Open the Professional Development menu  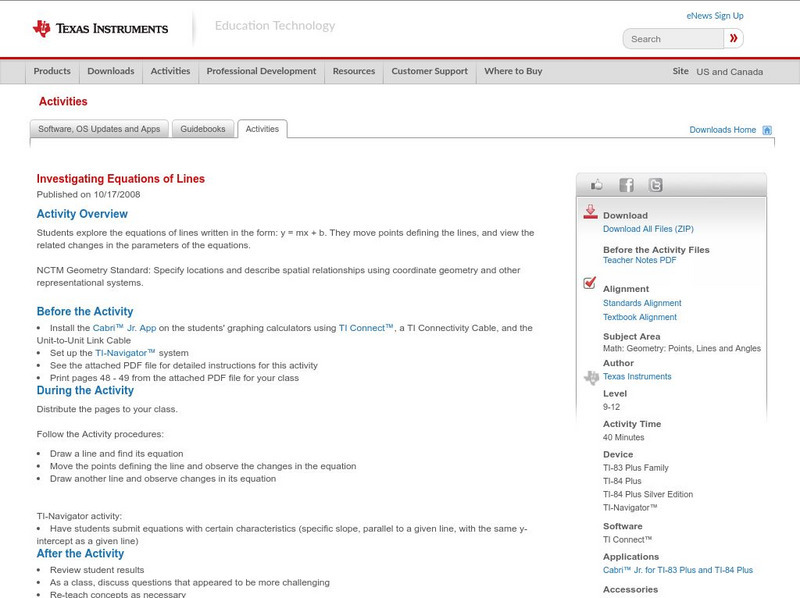coord(261,72)
